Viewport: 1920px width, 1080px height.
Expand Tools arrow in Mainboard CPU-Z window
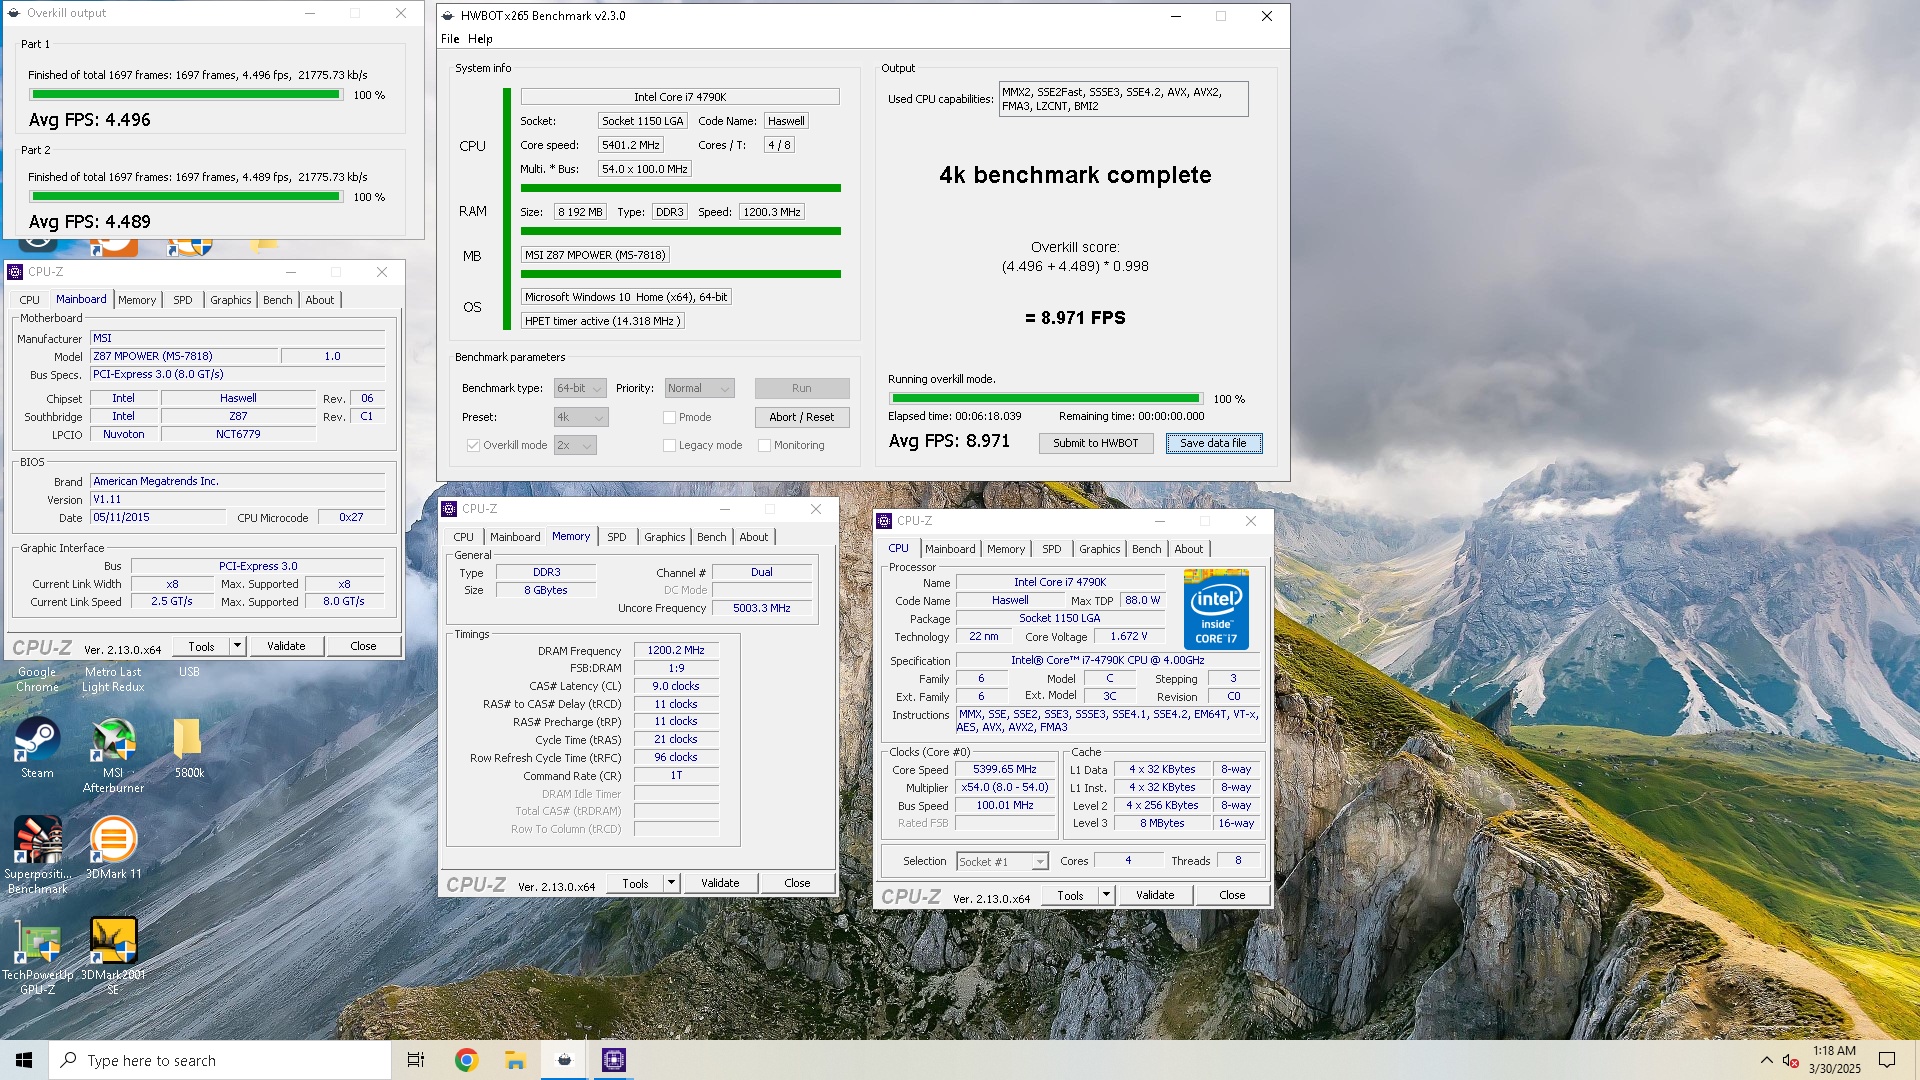coord(237,647)
